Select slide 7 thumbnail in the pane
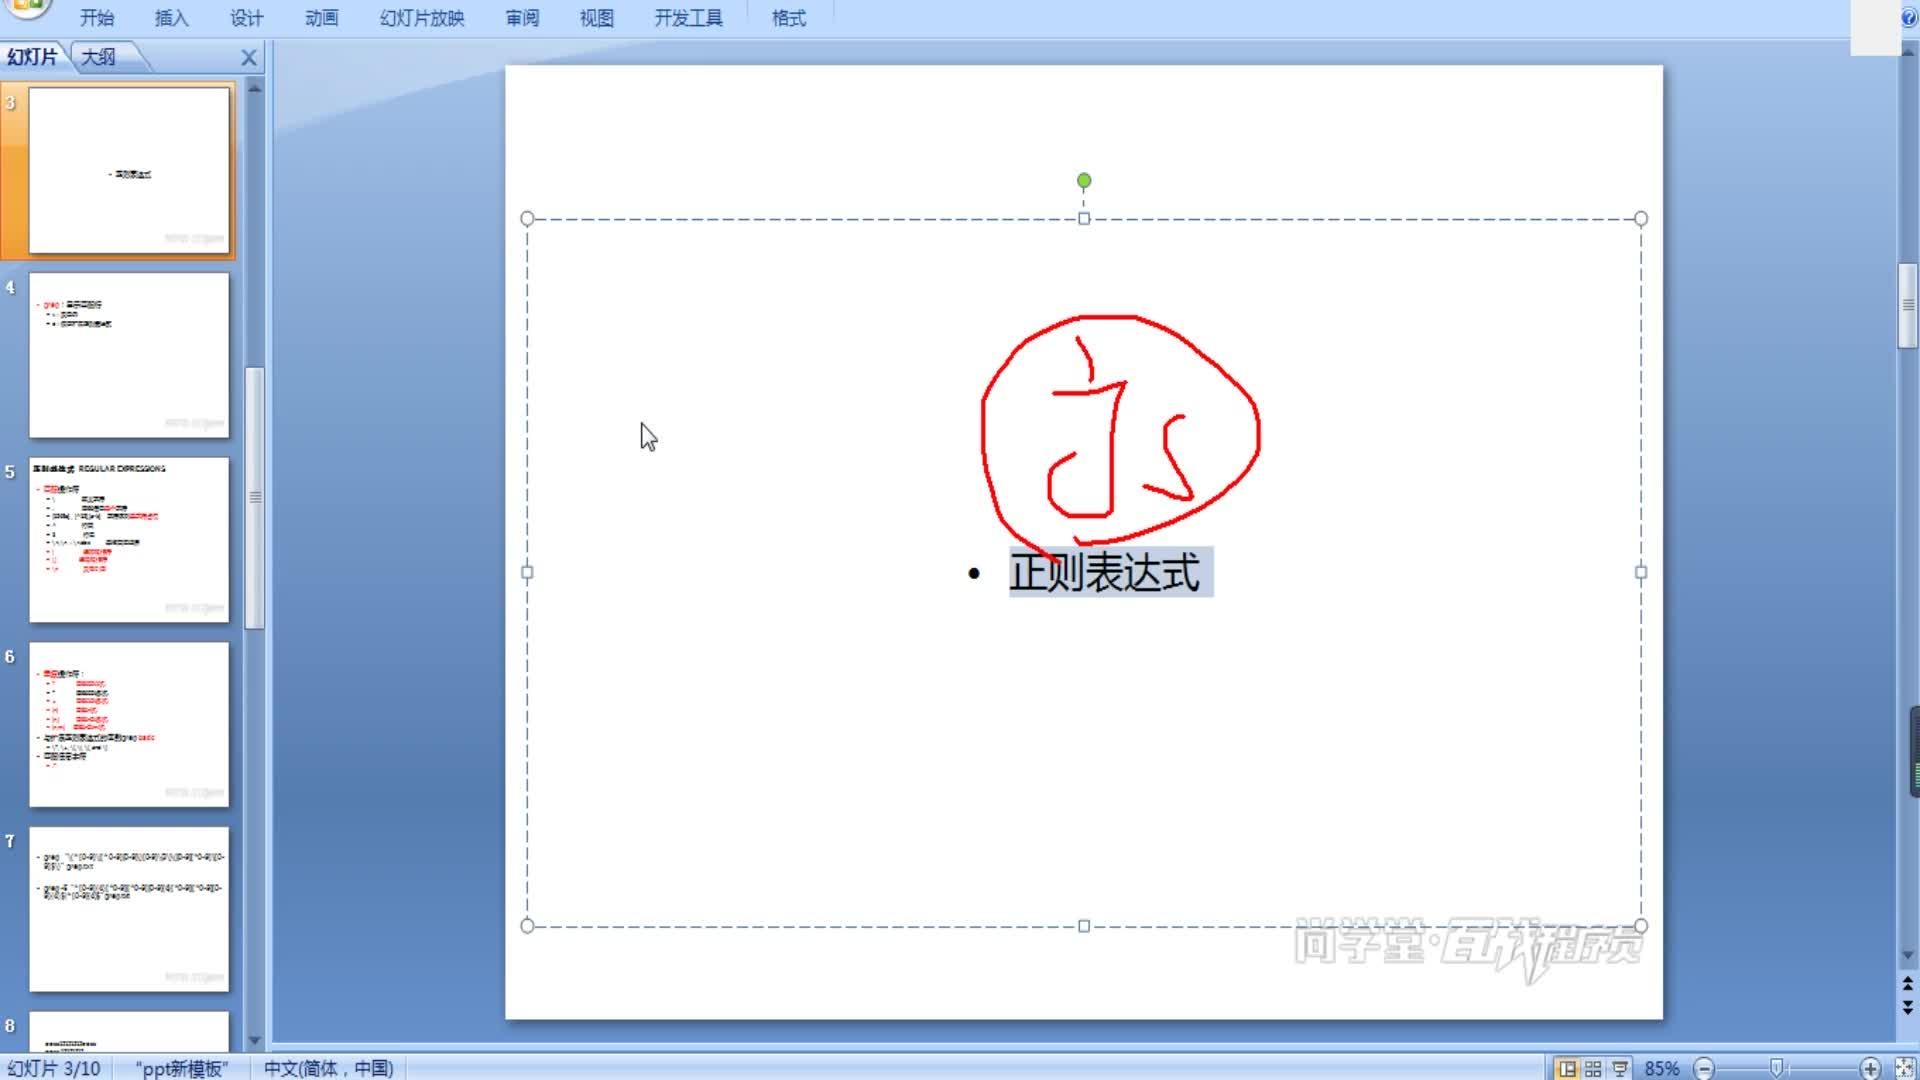Screen dimensions: 1920x1080 129,910
